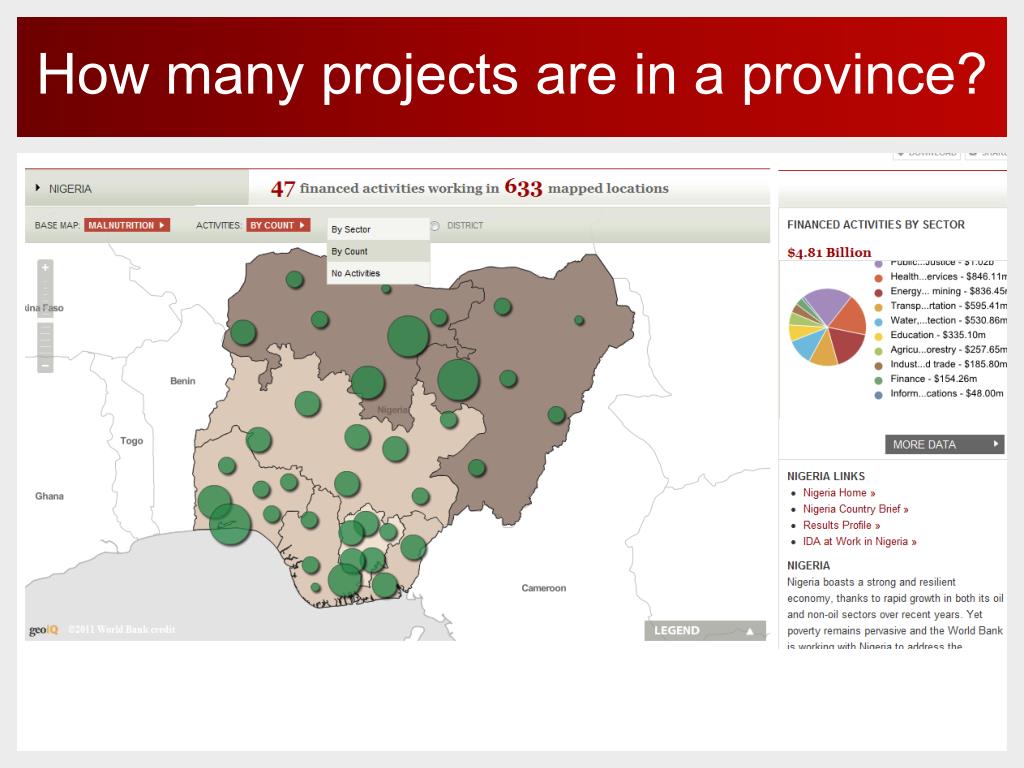Click the 633 mapped locations count
This screenshot has height=768, width=1024.
[523, 188]
